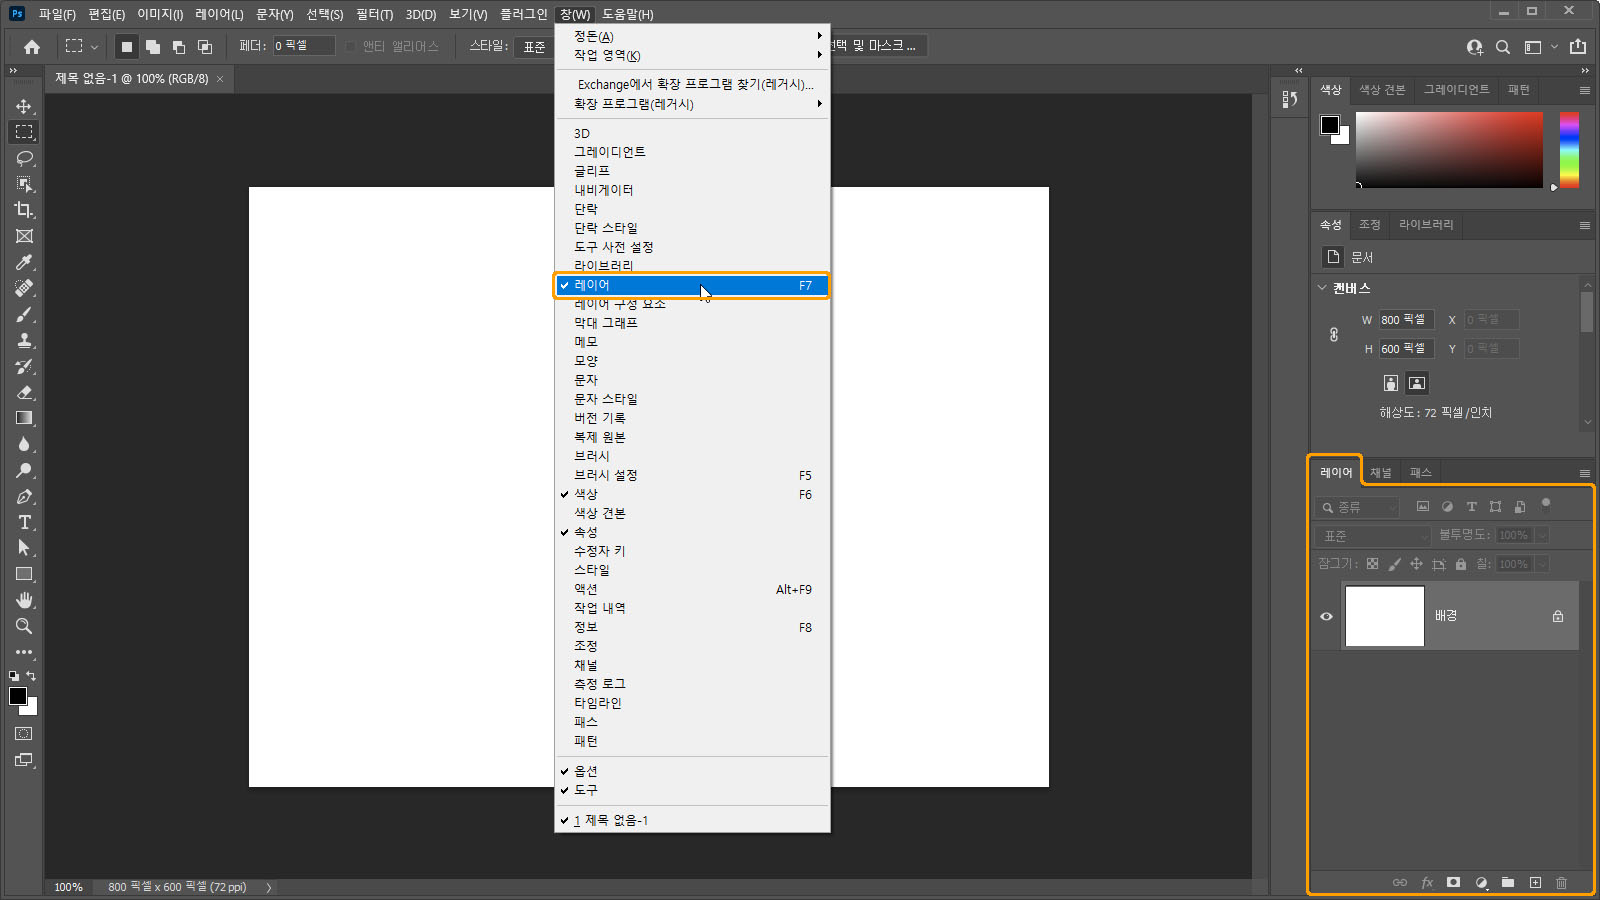1600x900 pixels.
Task: Select the Pen tool
Action: [24, 496]
